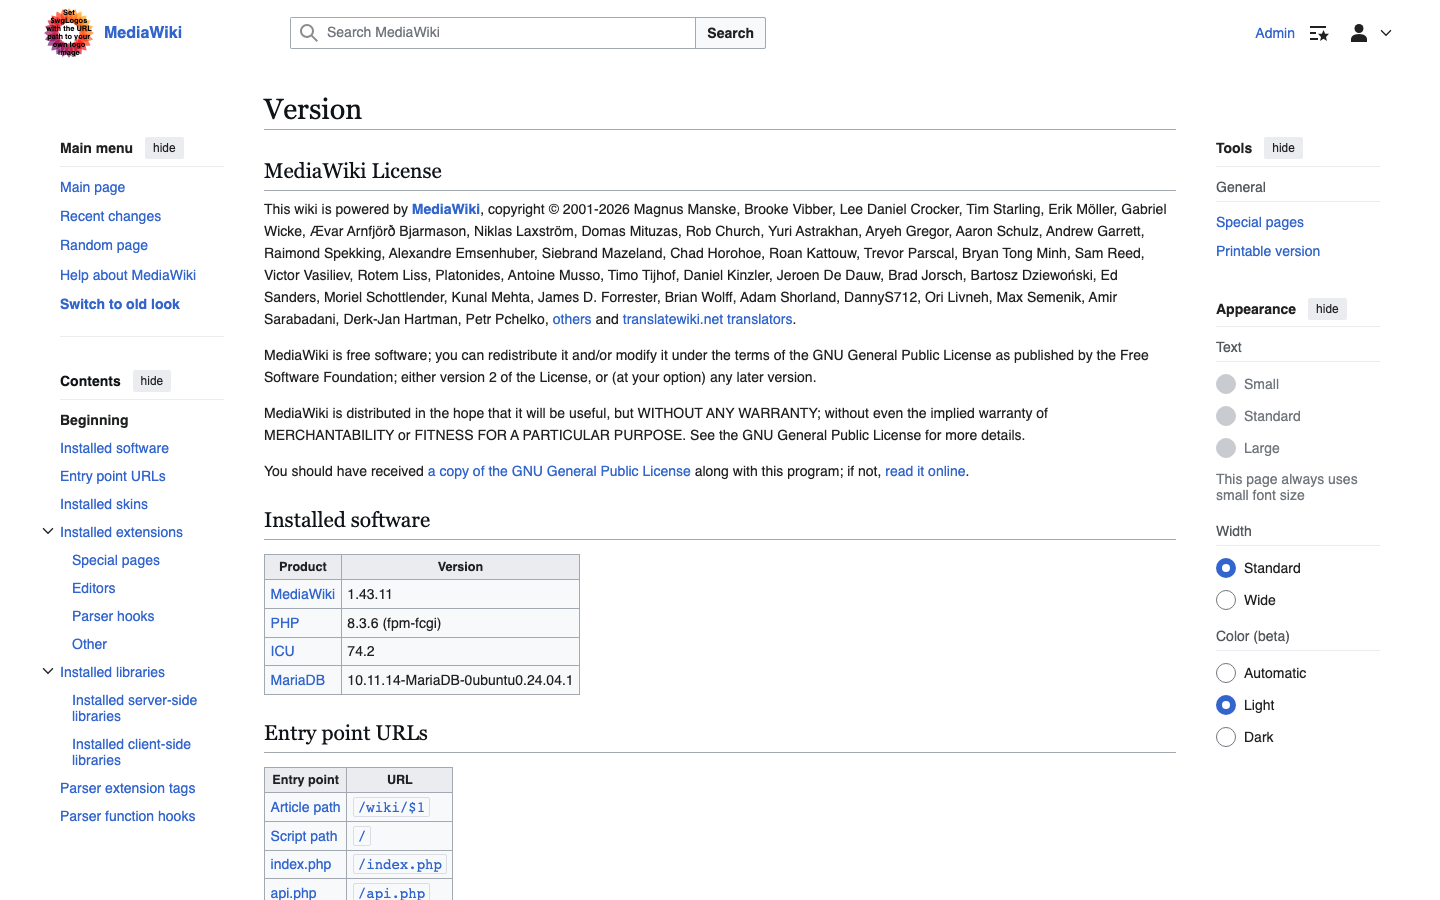Click the Search button
Image resolution: width=1440 pixels, height=900 pixels.
point(730,33)
